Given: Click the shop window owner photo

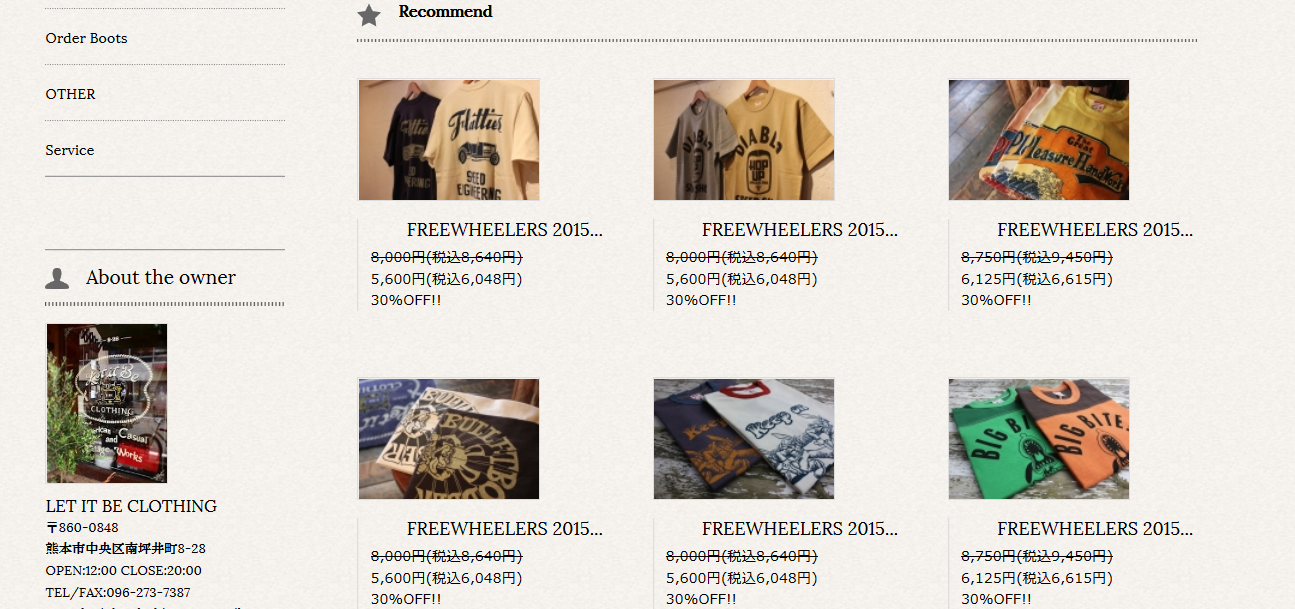Looking at the screenshot, I should tap(107, 403).
